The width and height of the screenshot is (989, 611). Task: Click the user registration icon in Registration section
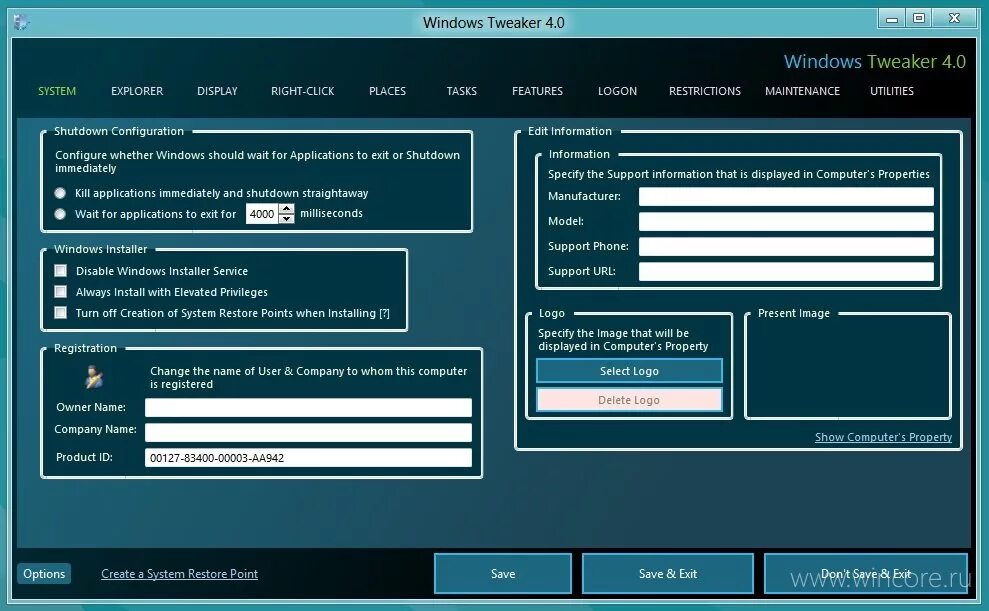(92, 377)
